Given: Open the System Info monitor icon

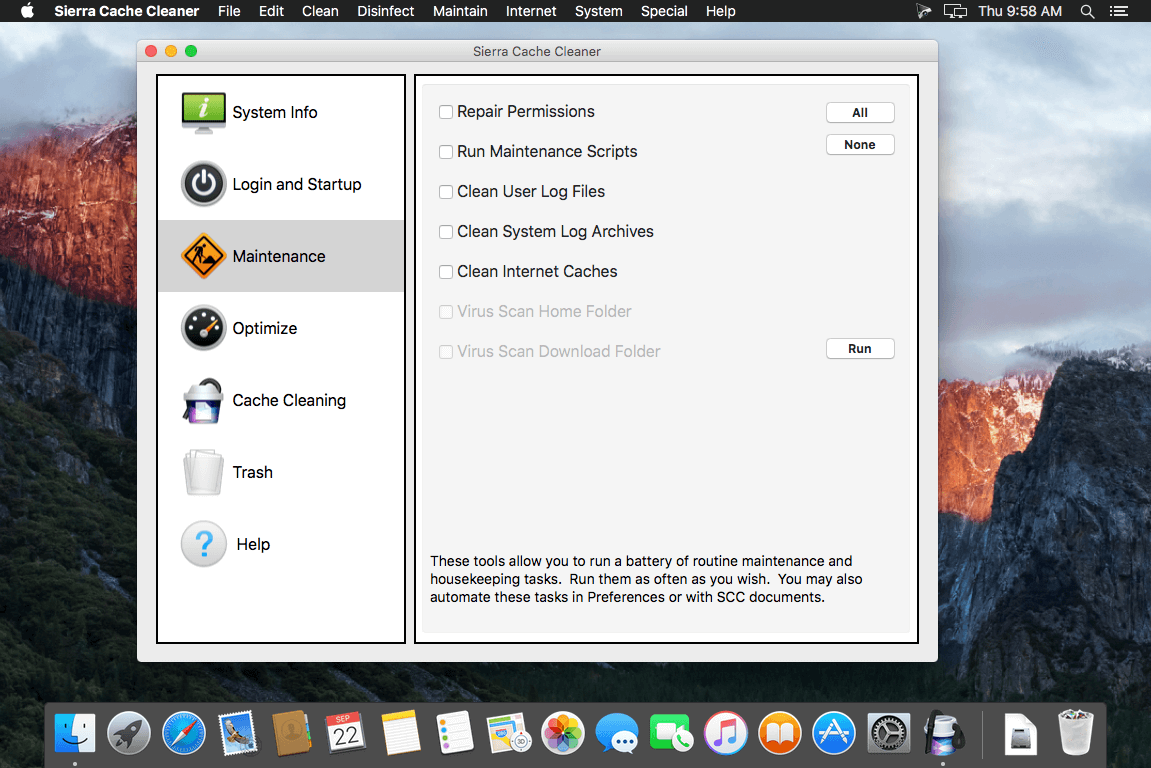Looking at the screenshot, I should [x=203, y=112].
